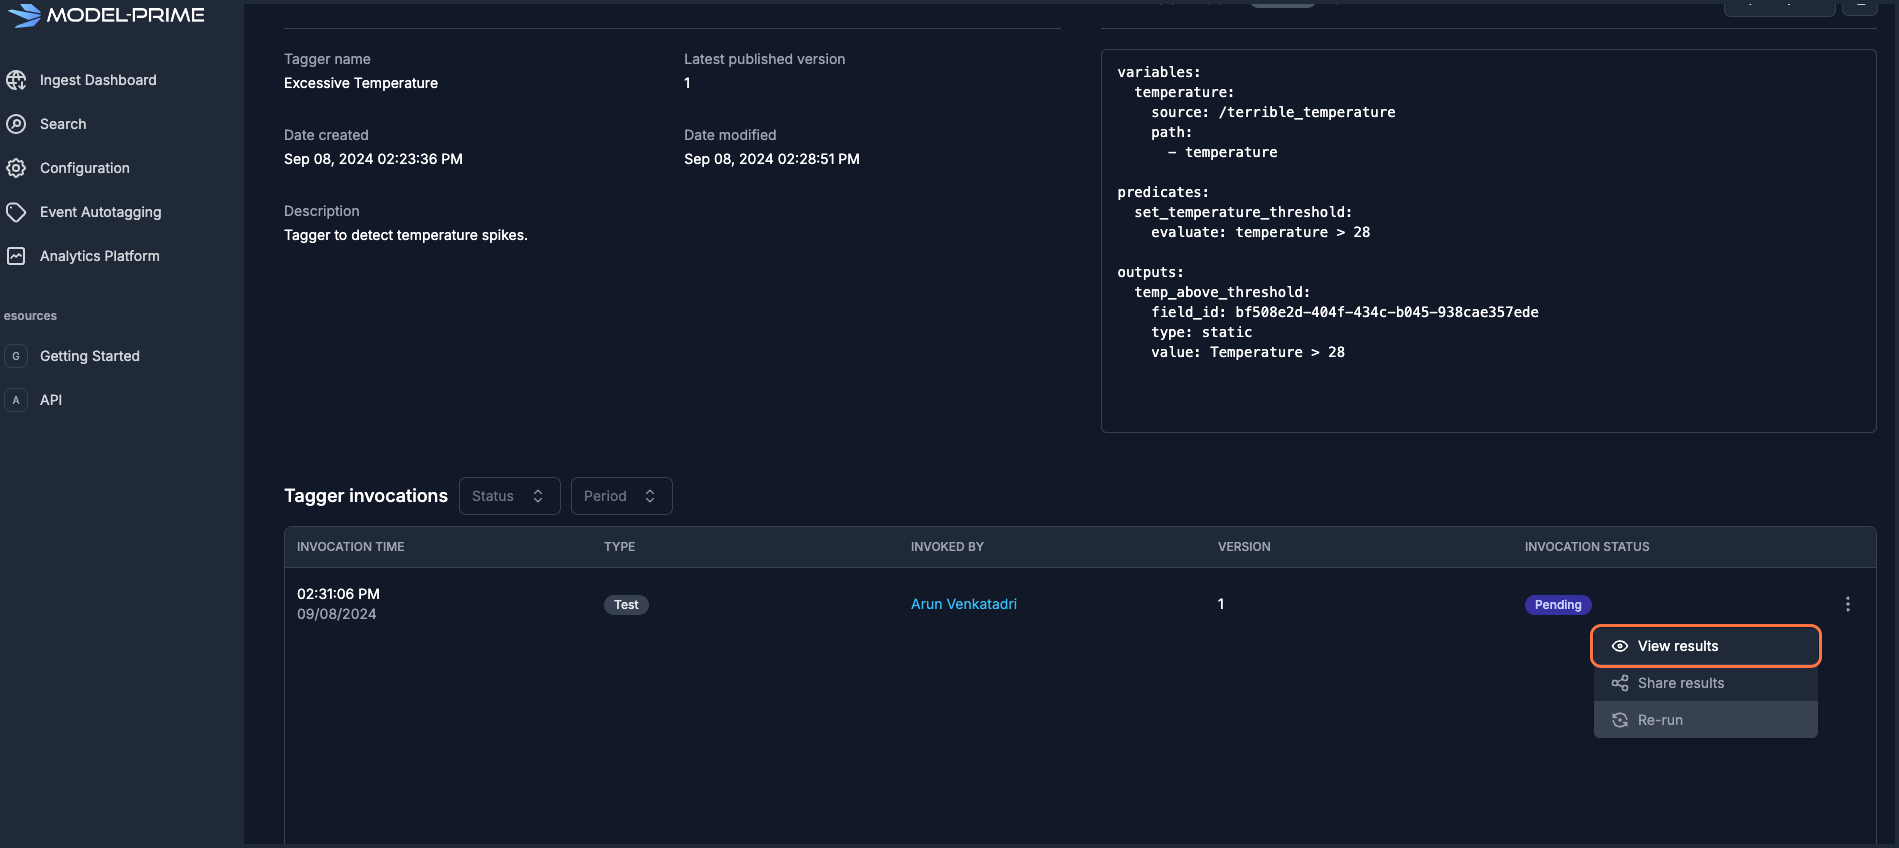Click the "value: Temperature > 28" YAML line

coord(1248,352)
